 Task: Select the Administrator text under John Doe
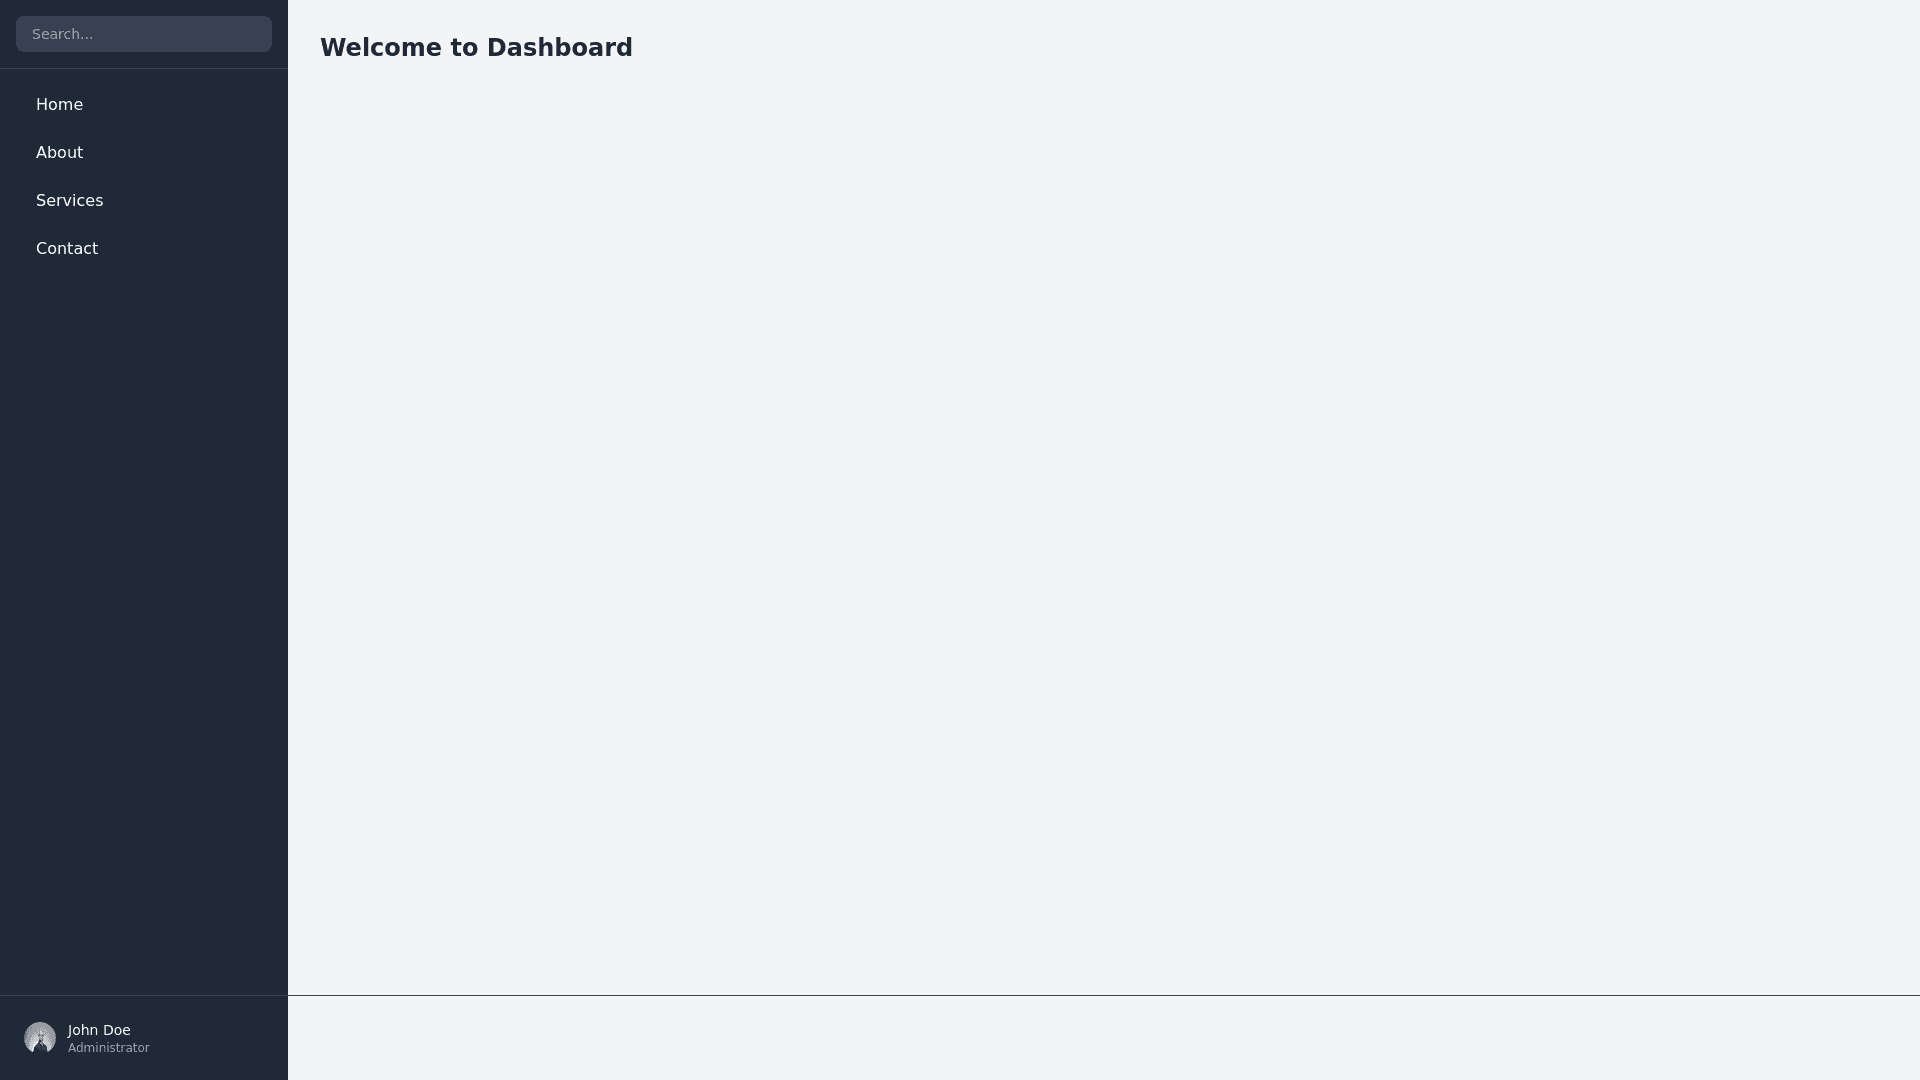point(109,1048)
